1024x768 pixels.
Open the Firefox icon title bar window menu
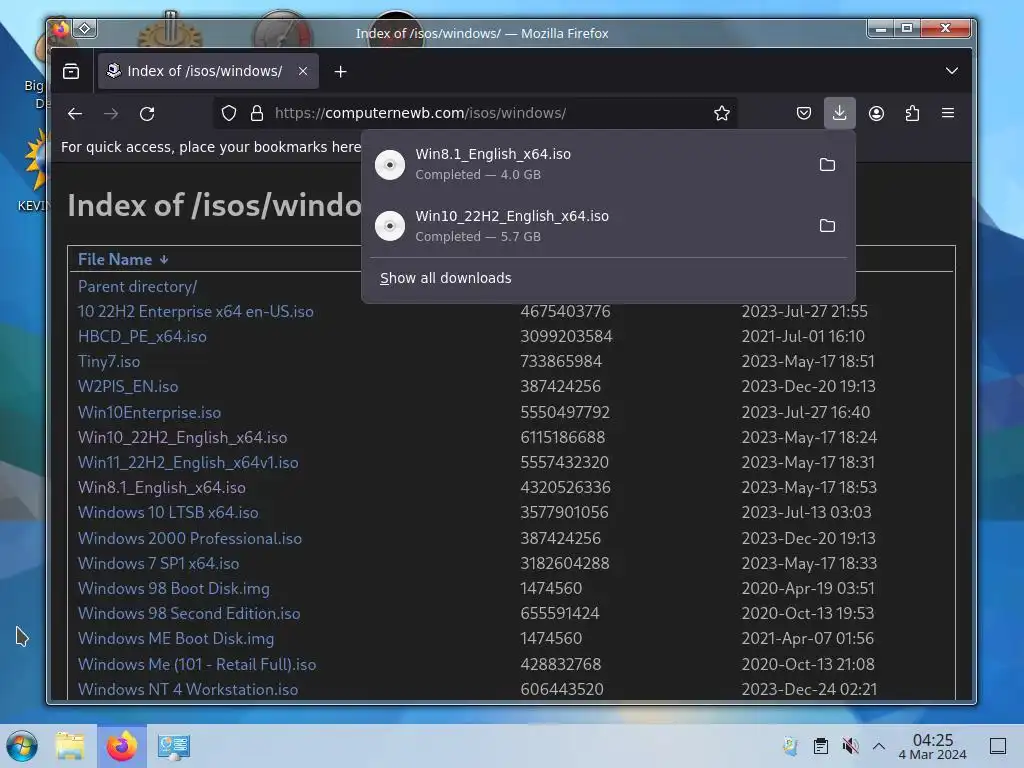[x=61, y=29]
